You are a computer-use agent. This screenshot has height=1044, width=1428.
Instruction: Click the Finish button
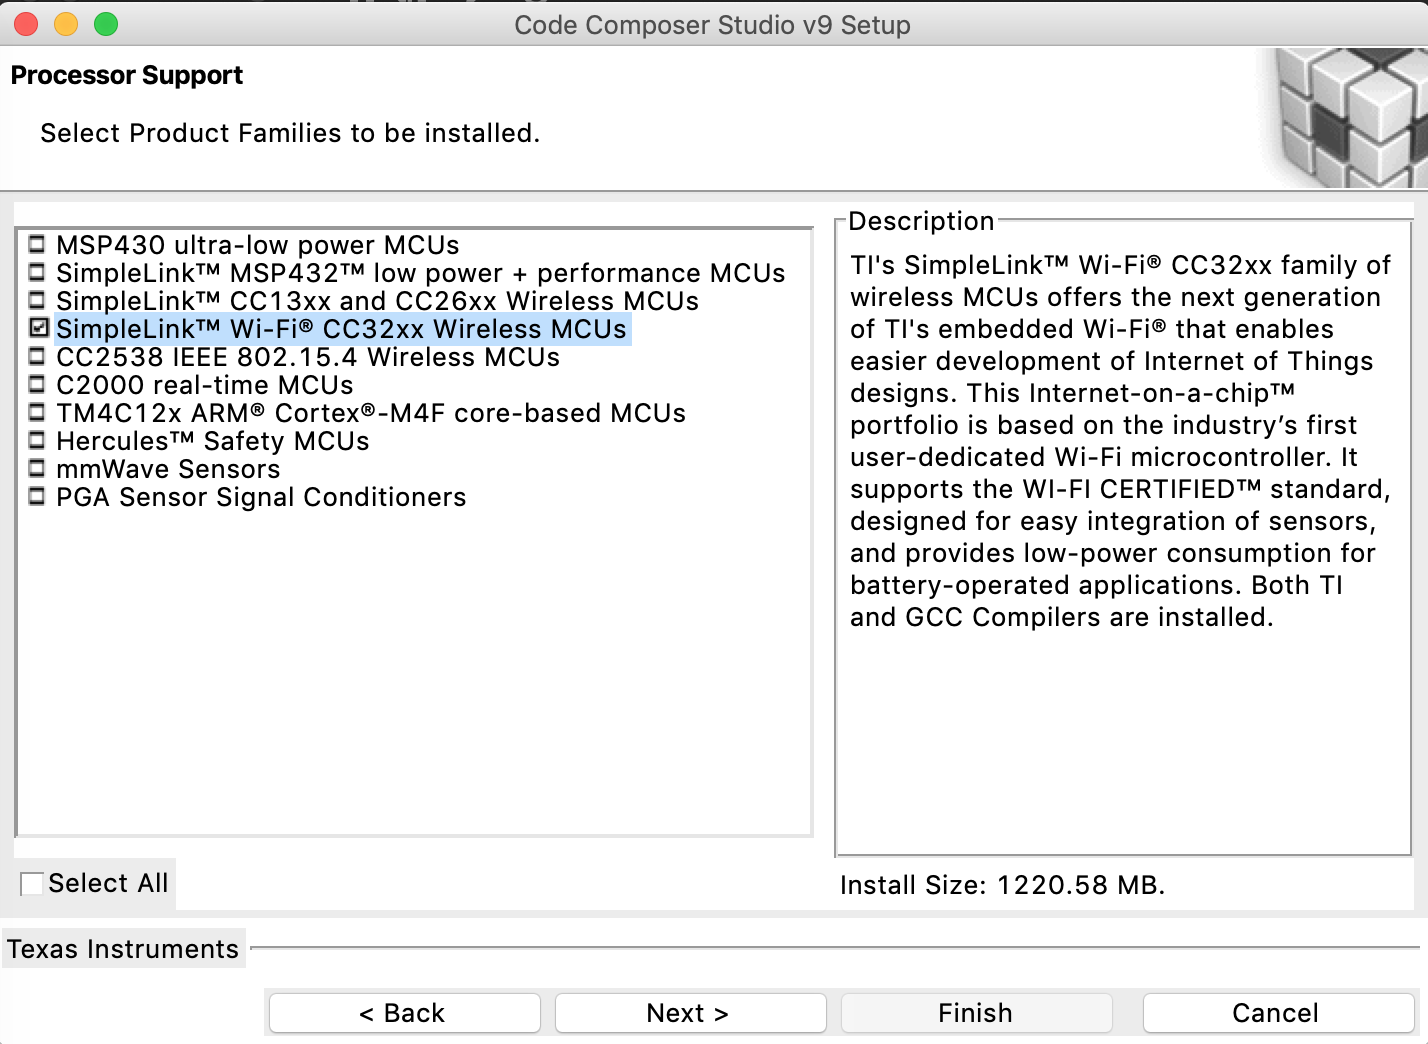point(977,1013)
